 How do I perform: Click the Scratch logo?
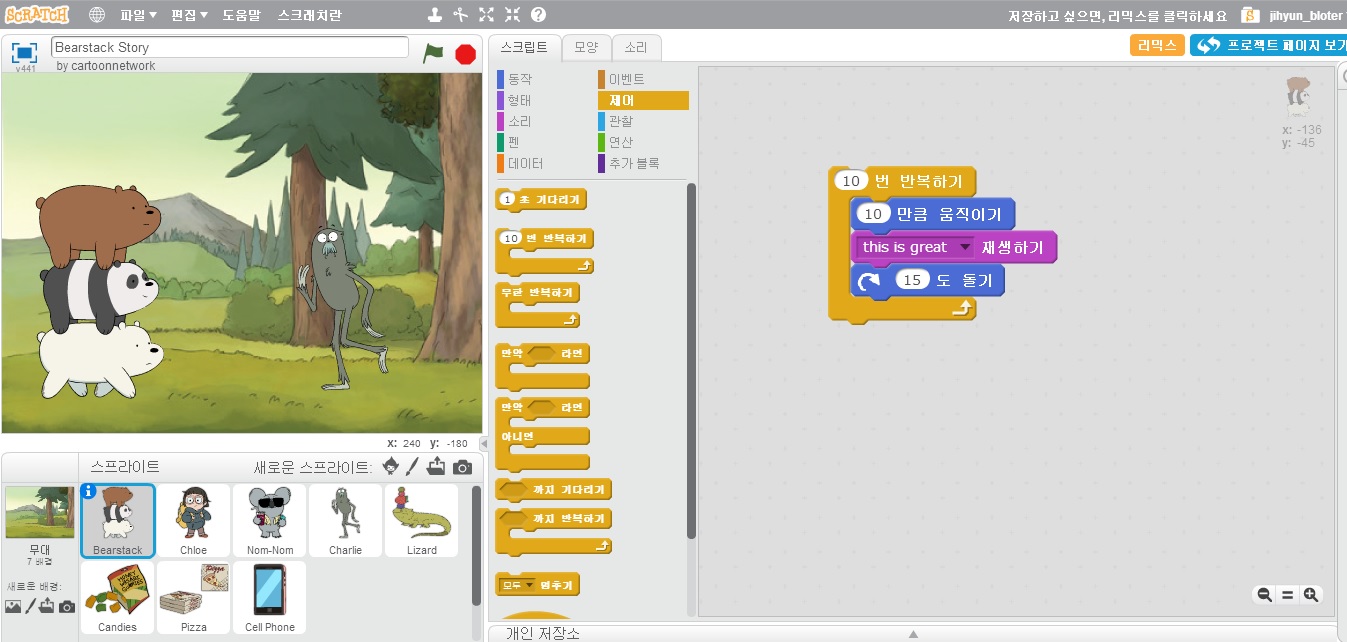[x=37, y=15]
